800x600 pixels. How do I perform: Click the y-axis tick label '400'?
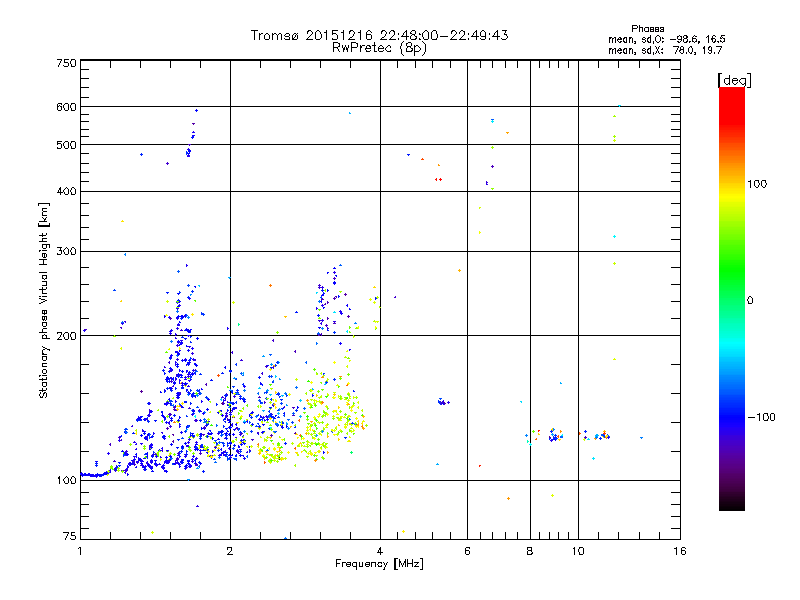coord(66,192)
